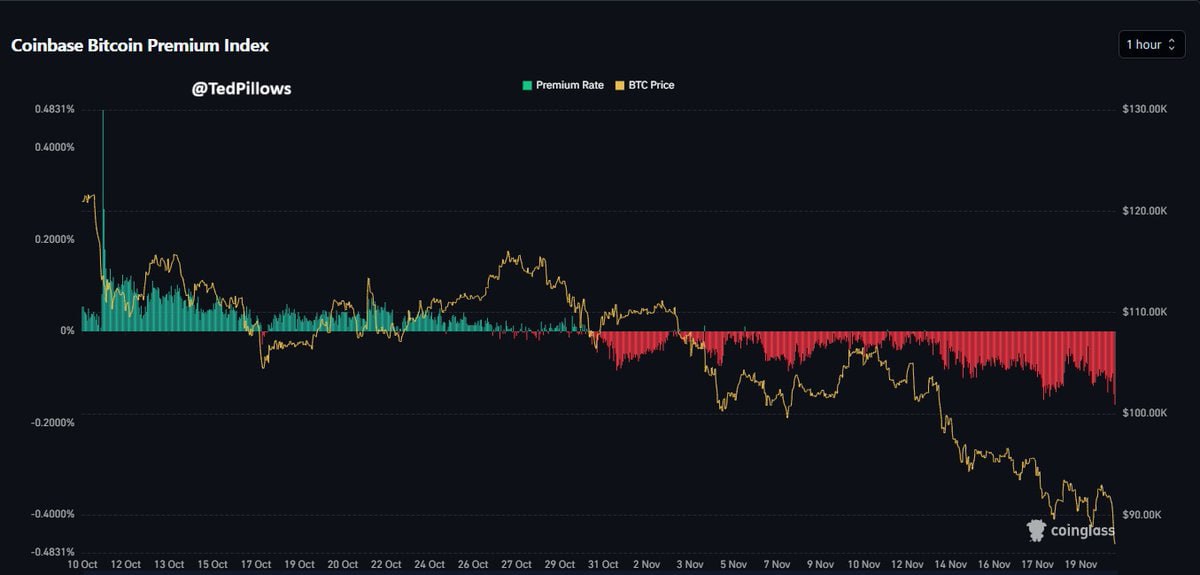Click the 0% left axis label
1200x575 pixels.
tap(67, 330)
